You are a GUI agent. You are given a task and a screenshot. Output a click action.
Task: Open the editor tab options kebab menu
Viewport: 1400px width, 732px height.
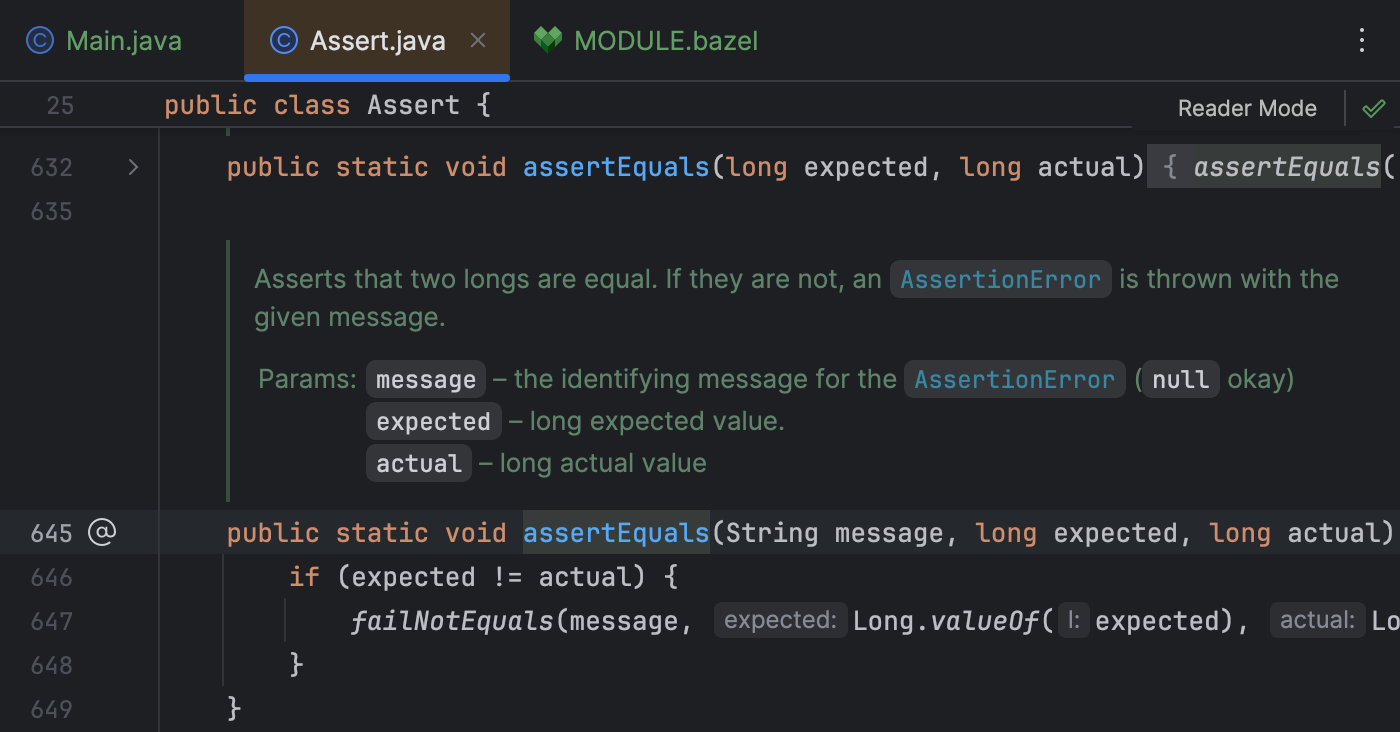(x=1363, y=40)
